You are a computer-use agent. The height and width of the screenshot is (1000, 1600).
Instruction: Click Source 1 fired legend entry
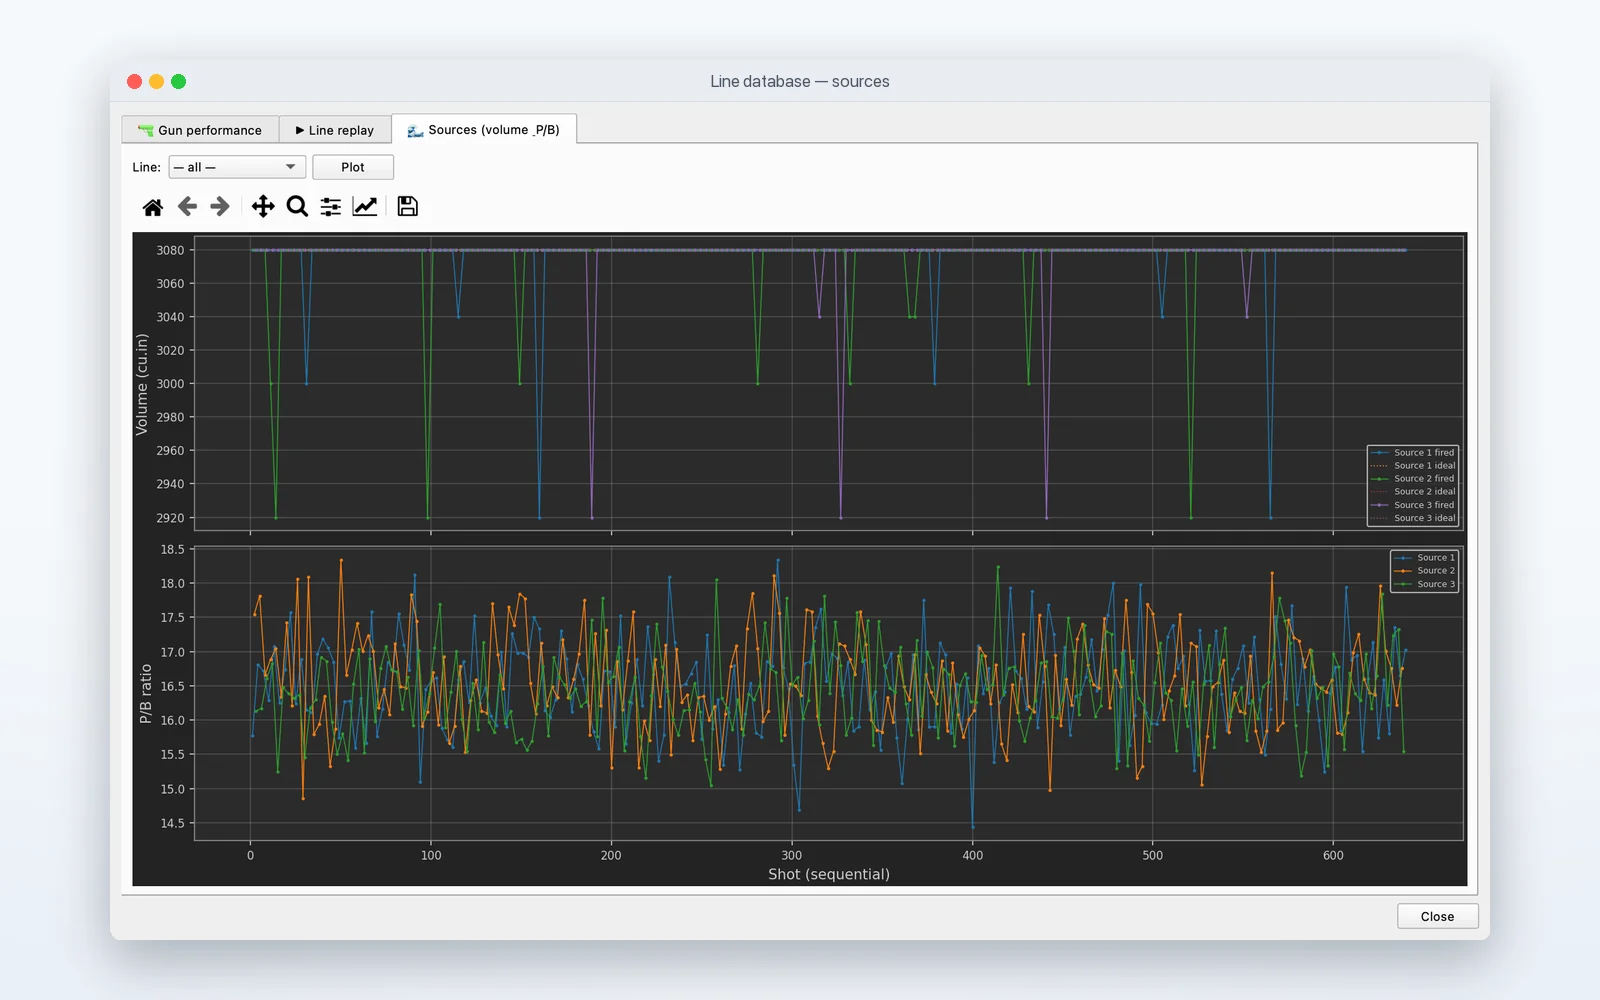[1413, 453]
